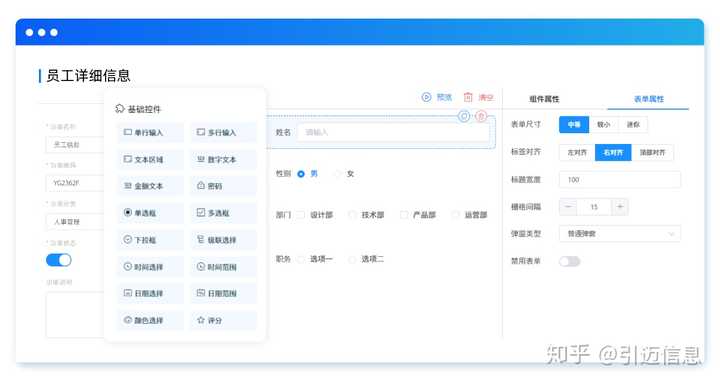Click the 姓名 text input
Viewport: 720px width, 384px height.
click(393, 132)
